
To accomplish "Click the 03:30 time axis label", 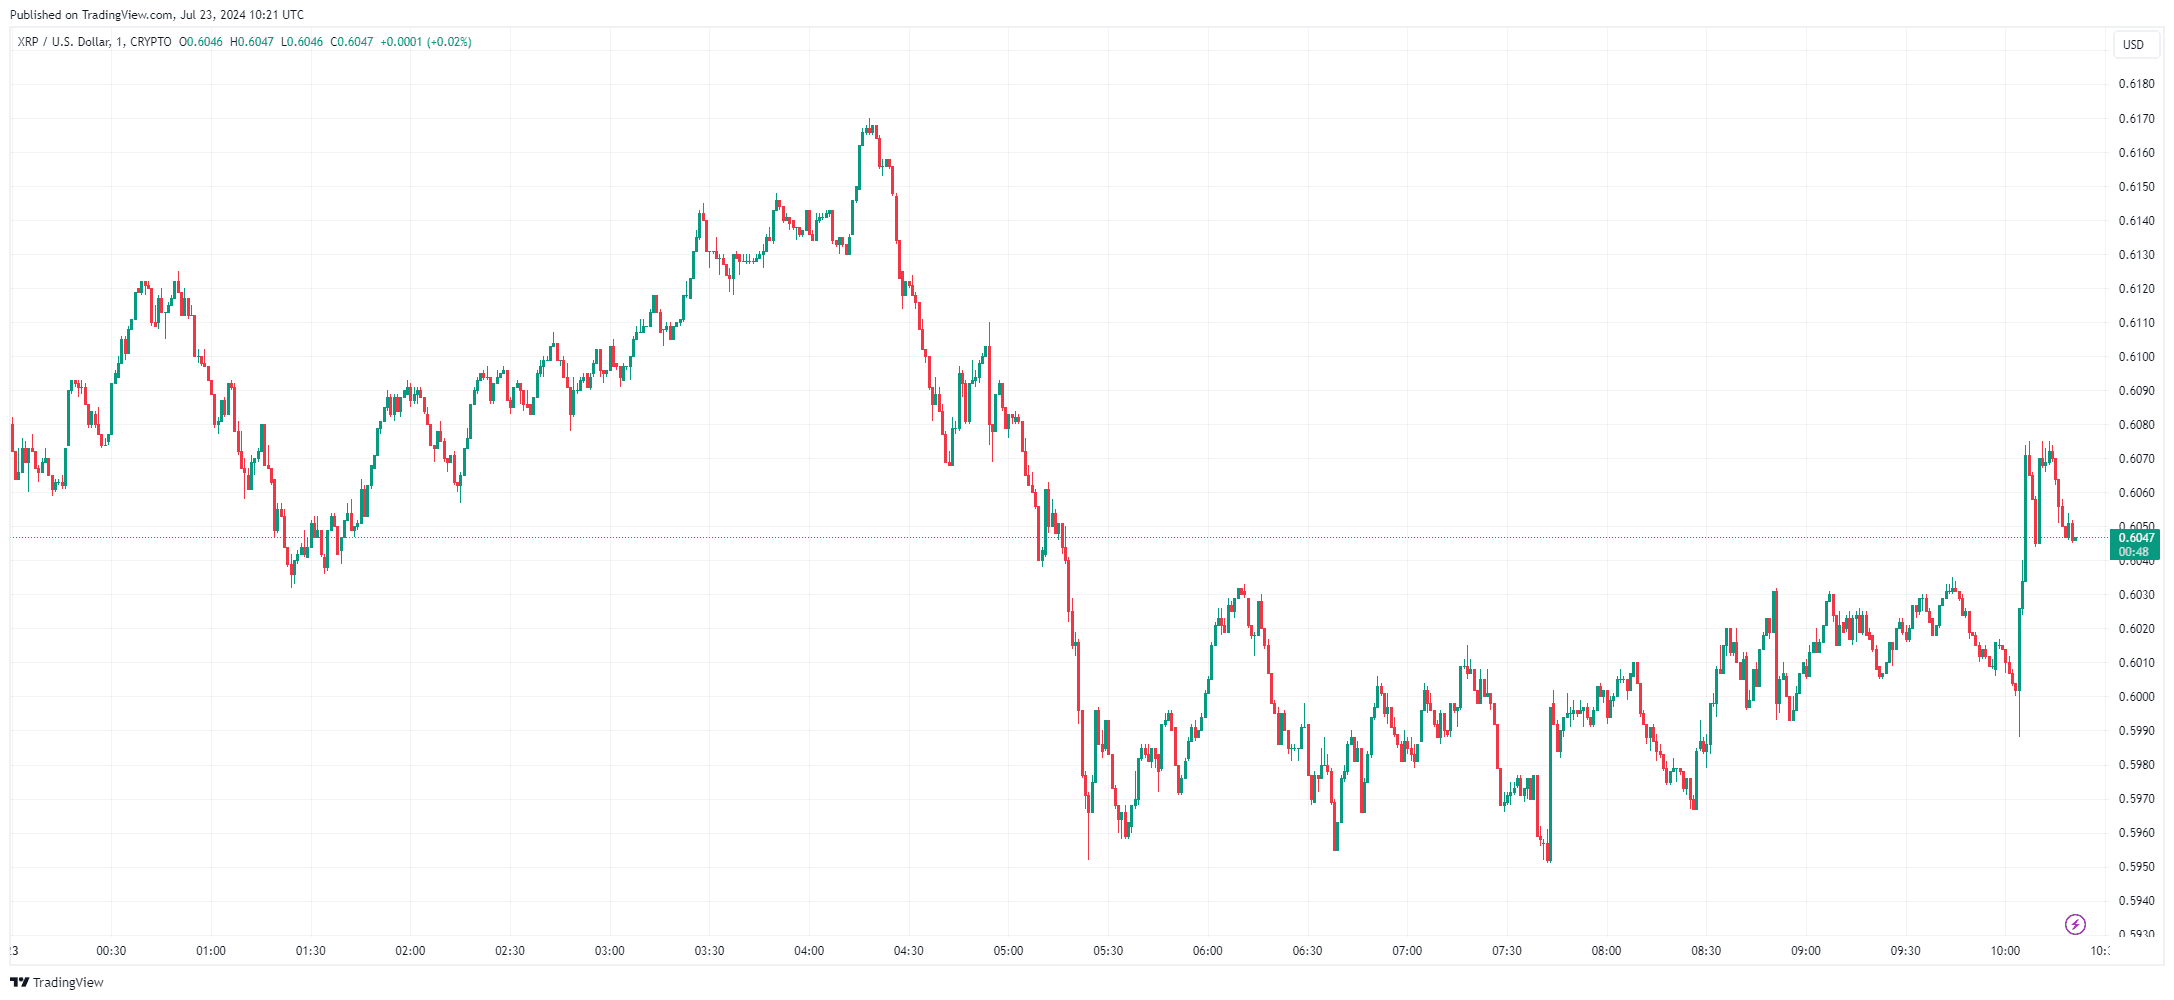I will pos(709,951).
